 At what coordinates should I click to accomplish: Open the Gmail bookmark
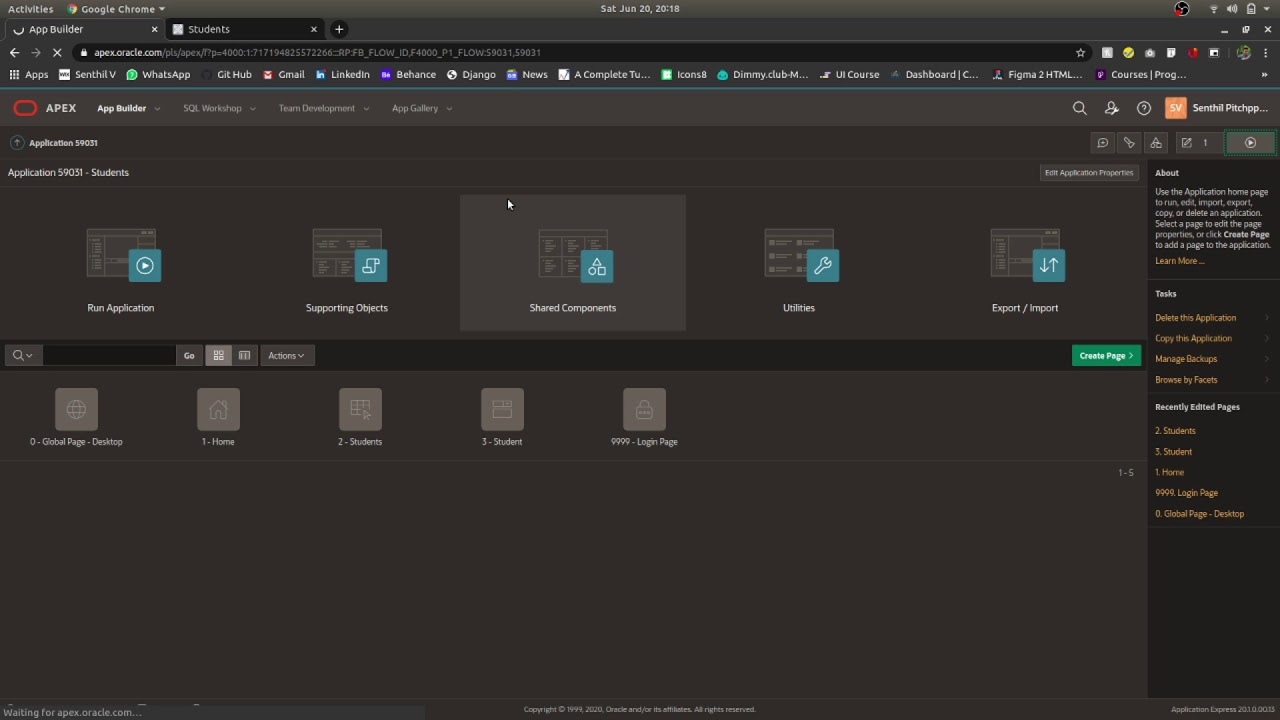tap(283, 74)
